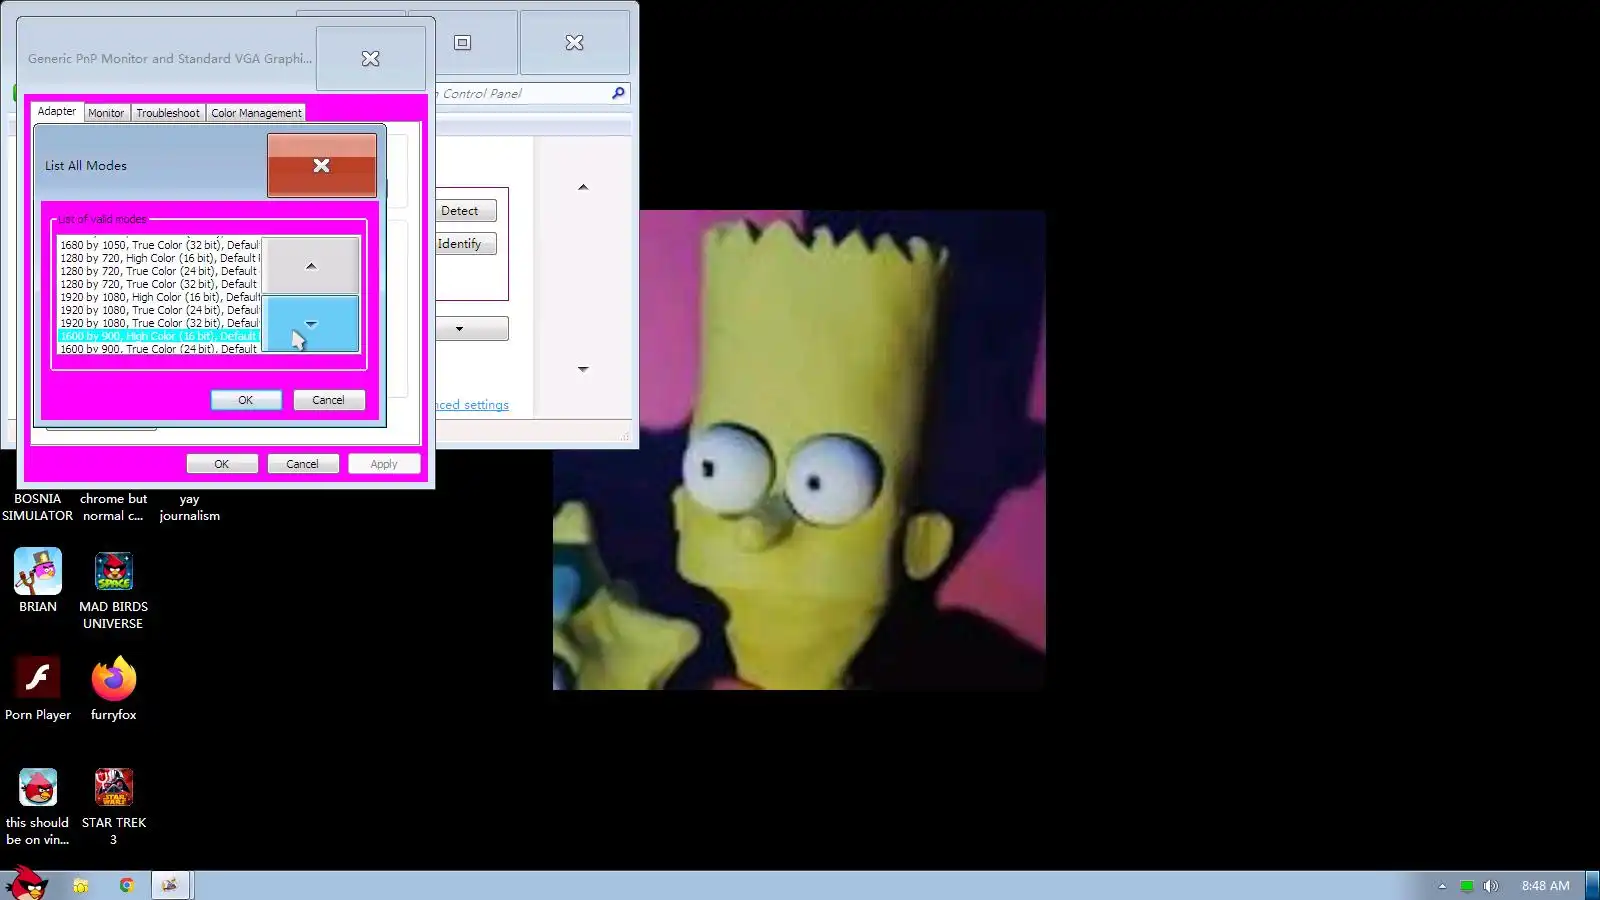Select mode 1920 by 1080 True Color 24 bit
Screen dimensions: 1600x900
(159, 310)
